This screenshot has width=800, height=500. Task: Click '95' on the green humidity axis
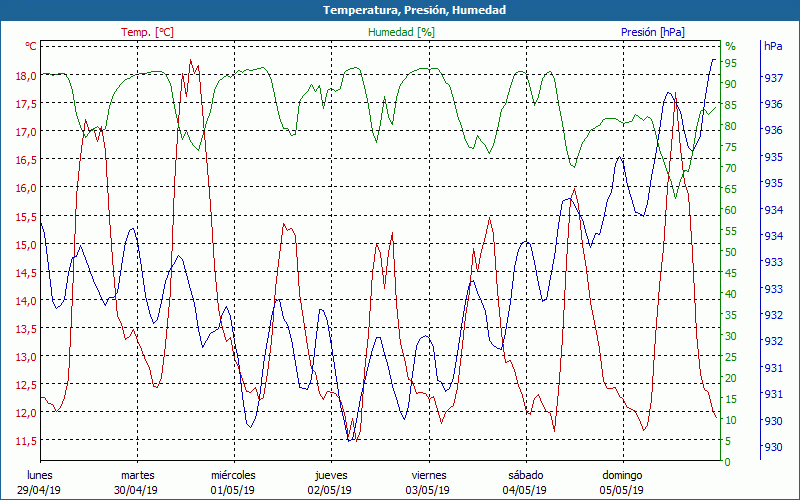tap(731, 63)
